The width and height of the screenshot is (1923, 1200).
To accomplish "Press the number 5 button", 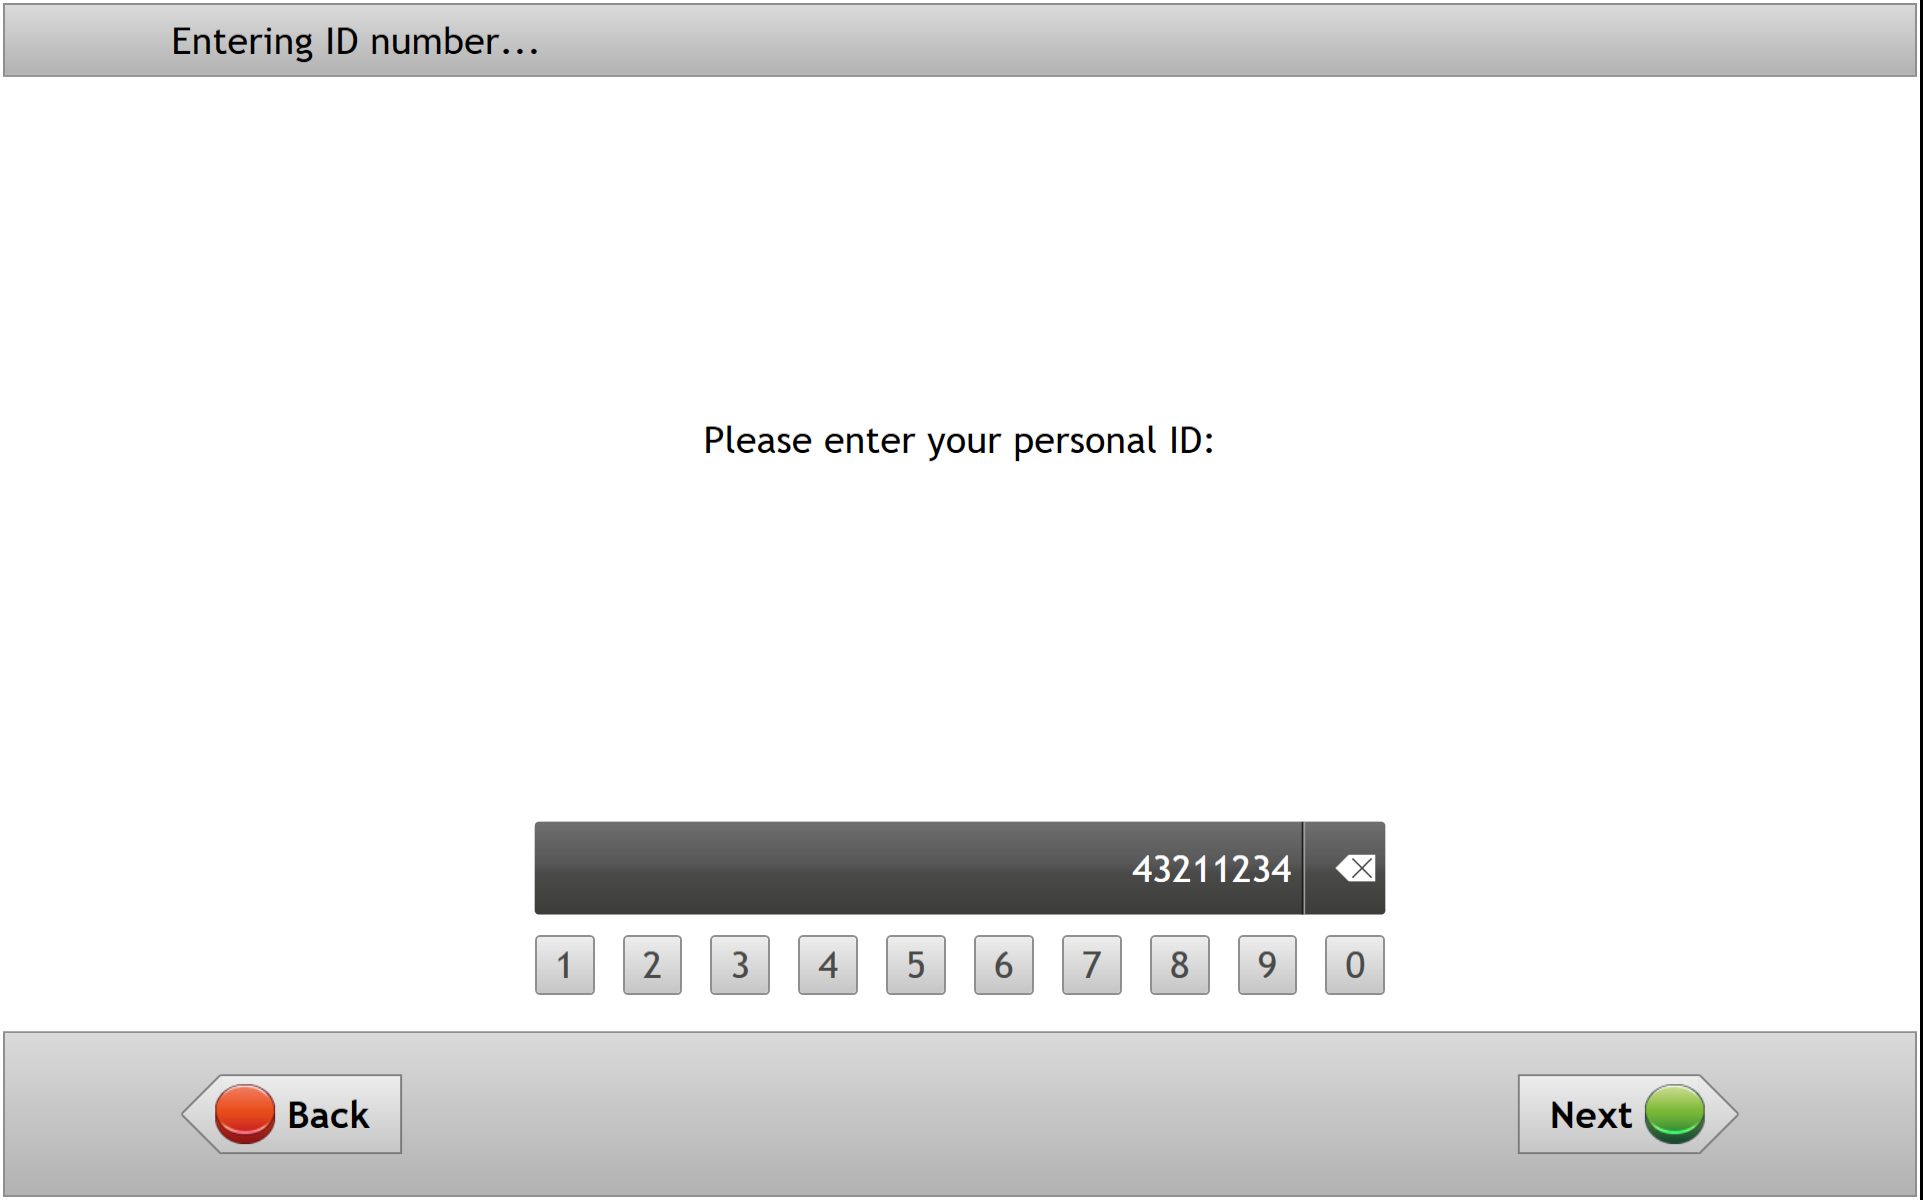I will click(910, 964).
